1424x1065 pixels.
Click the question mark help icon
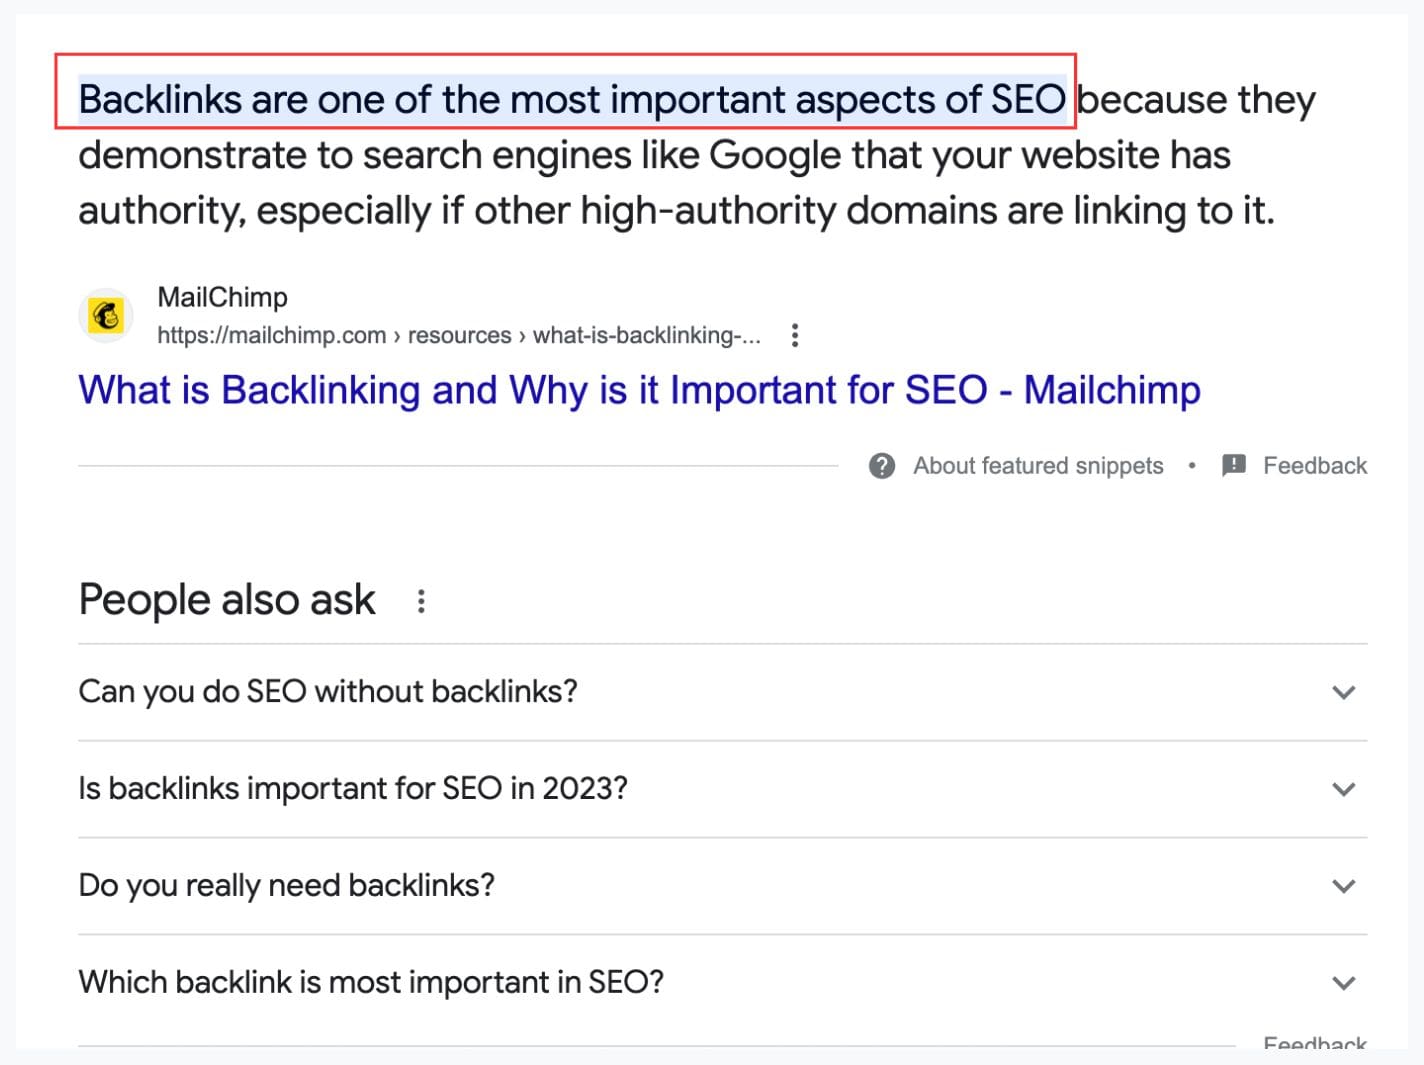pos(881,466)
